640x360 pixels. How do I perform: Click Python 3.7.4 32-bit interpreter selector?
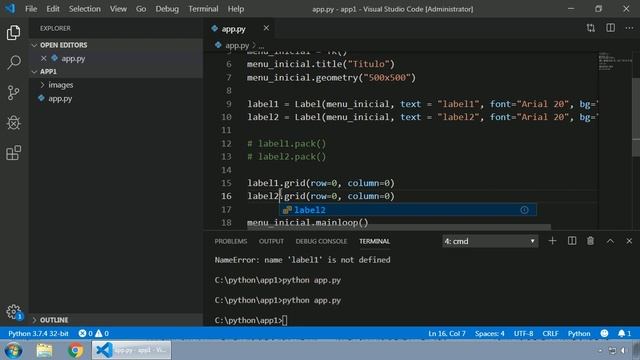tap(38, 333)
